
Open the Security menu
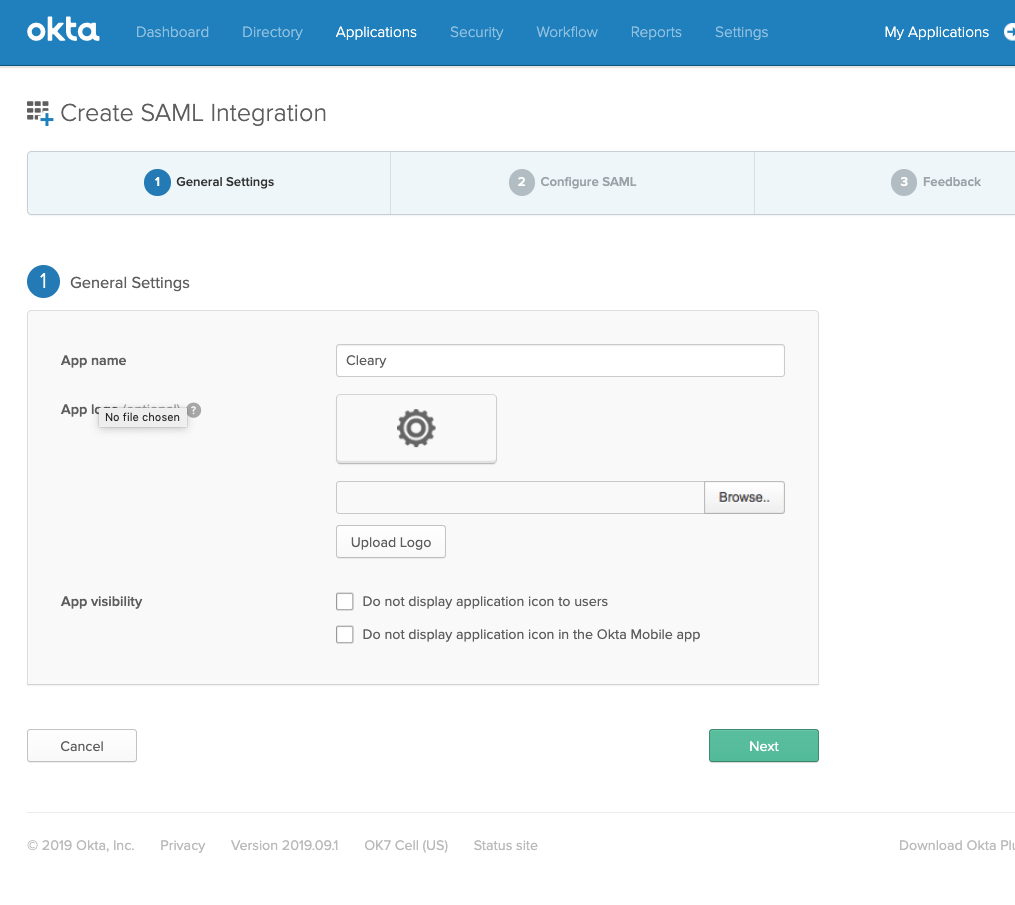point(476,32)
